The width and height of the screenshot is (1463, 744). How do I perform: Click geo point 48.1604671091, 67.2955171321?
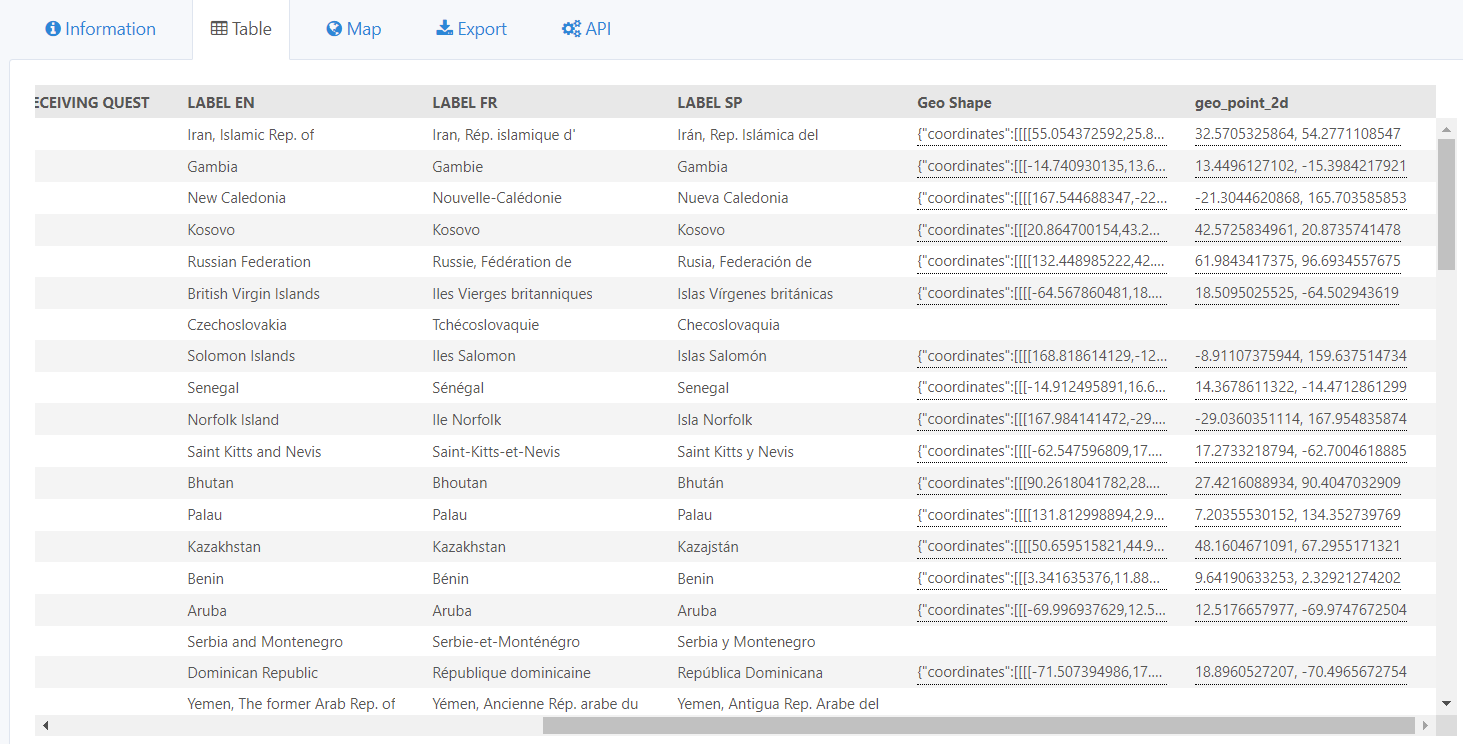point(1298,547)
